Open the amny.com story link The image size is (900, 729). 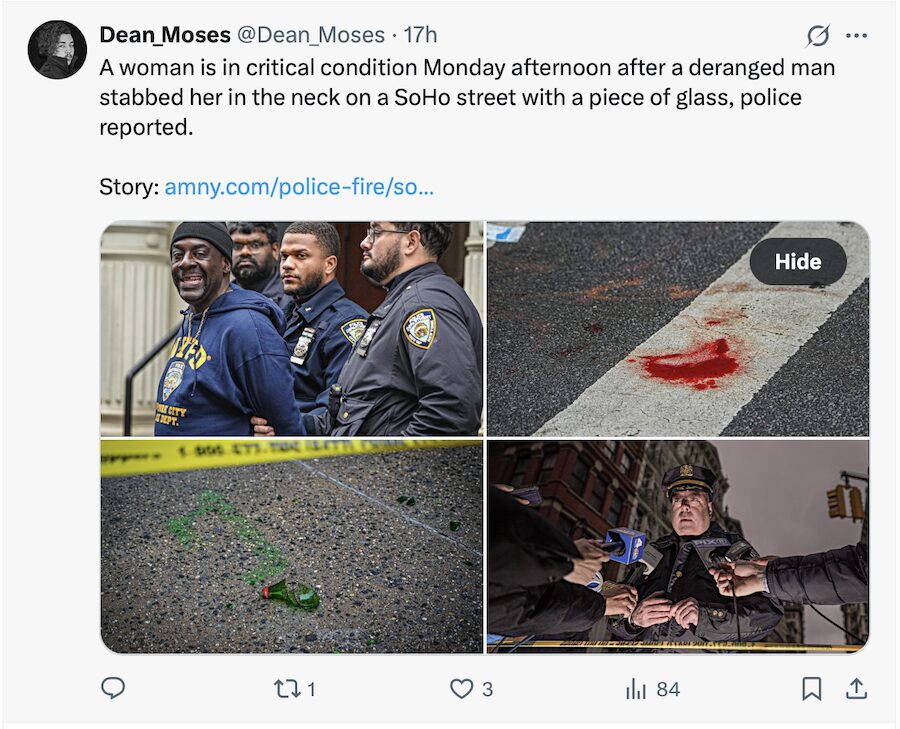(x=298, y=187)
